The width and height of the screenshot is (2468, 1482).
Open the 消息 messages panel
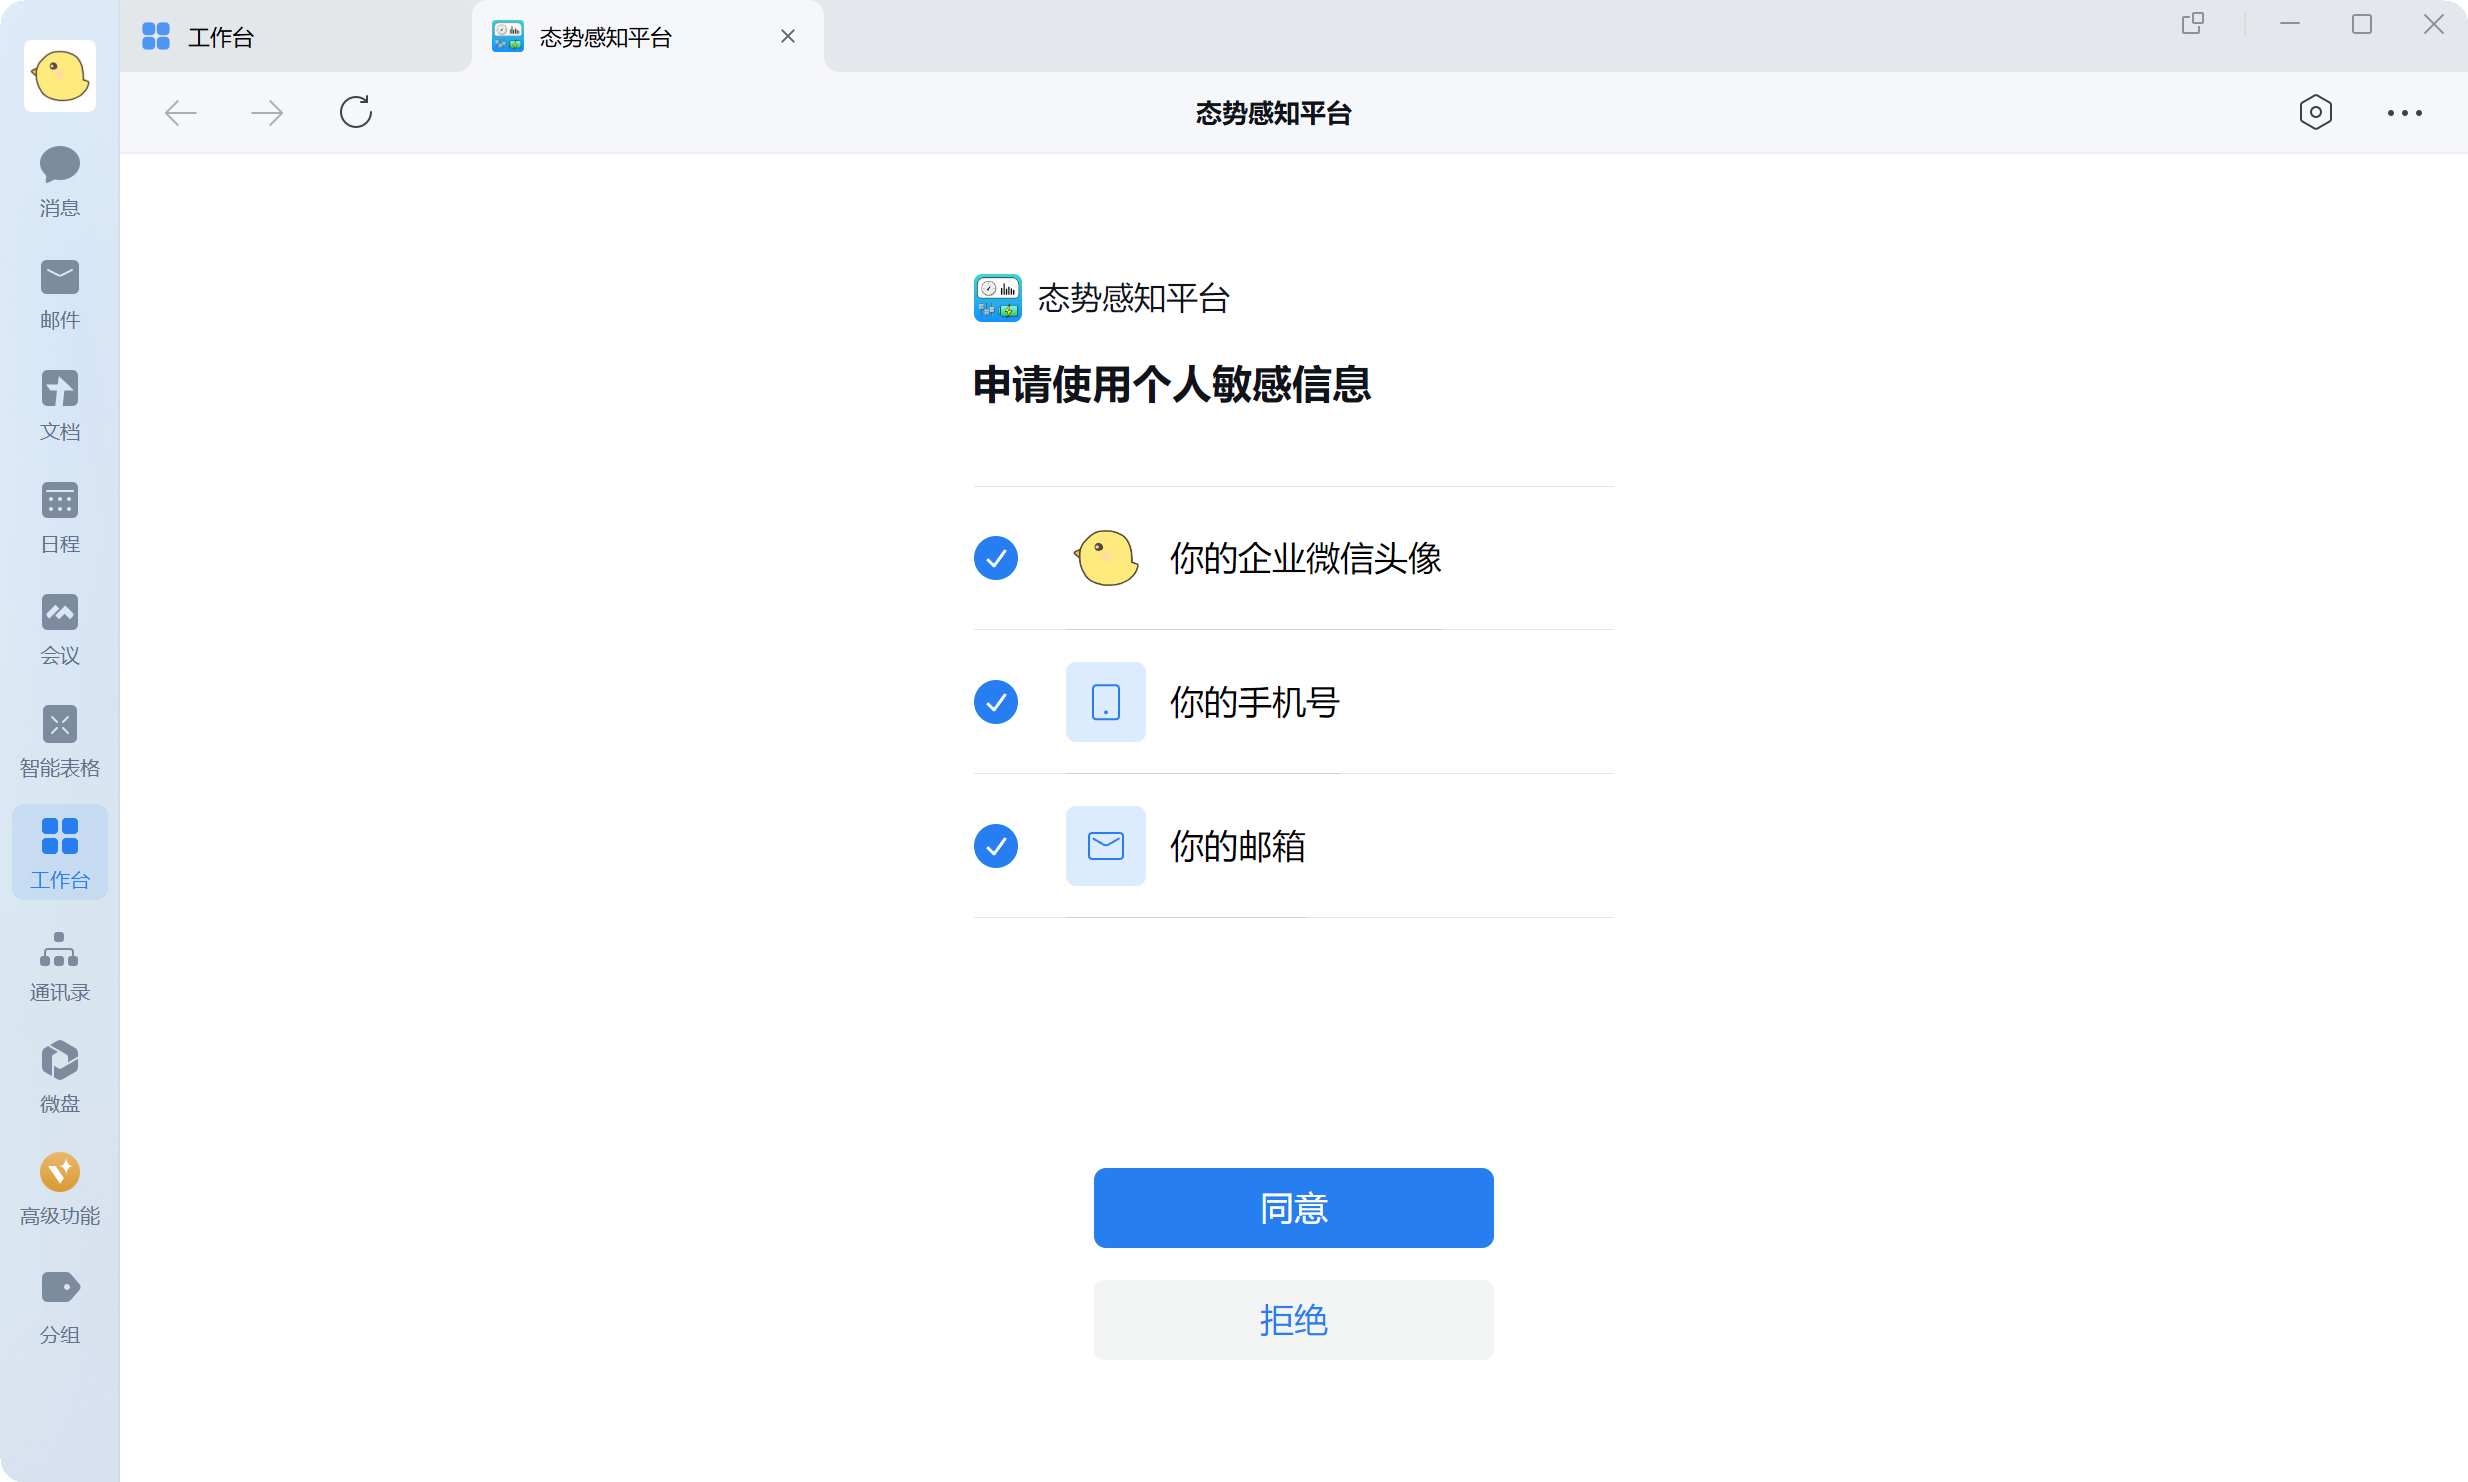click(59, 180)
